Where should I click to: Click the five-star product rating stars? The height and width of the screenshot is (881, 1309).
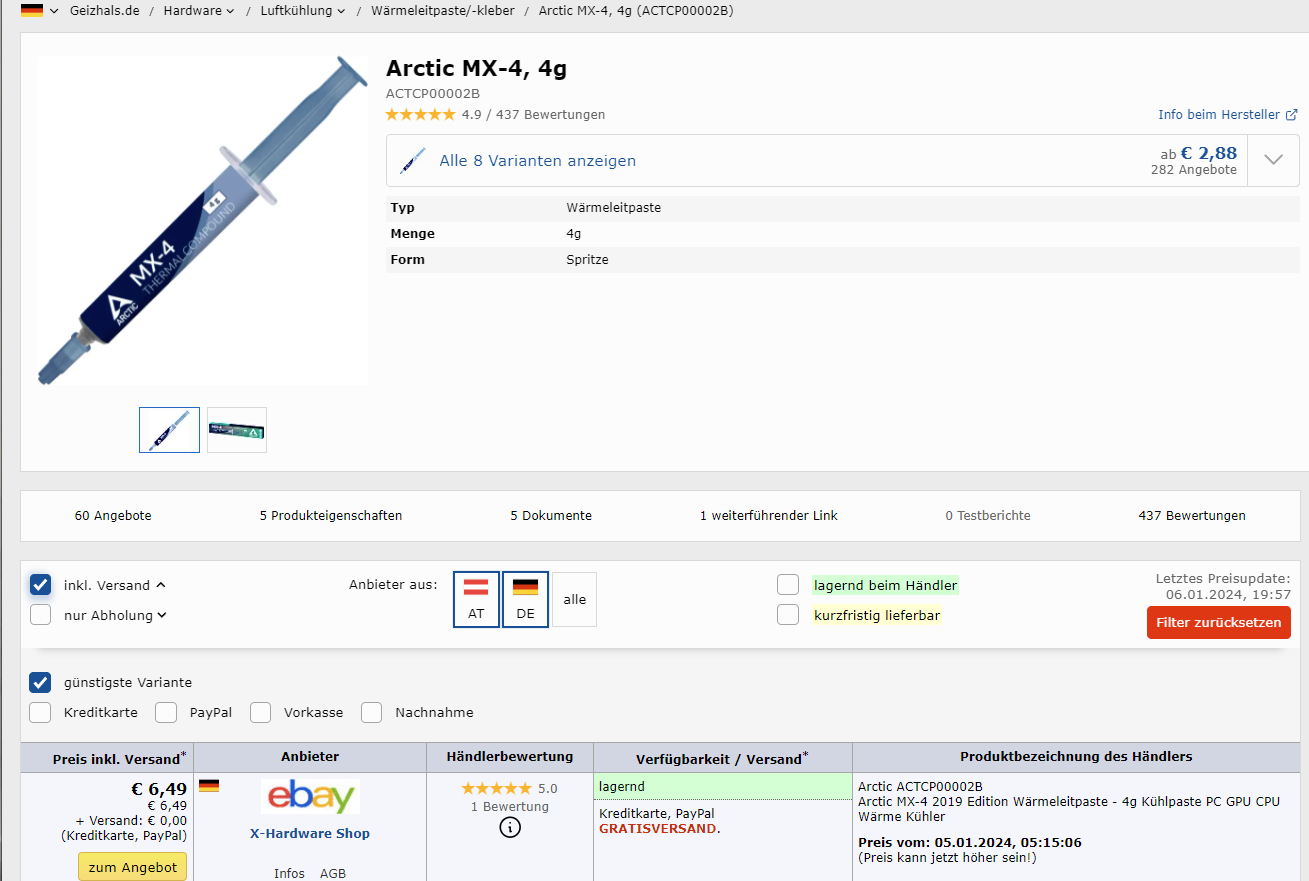click(x=420, y=115)
